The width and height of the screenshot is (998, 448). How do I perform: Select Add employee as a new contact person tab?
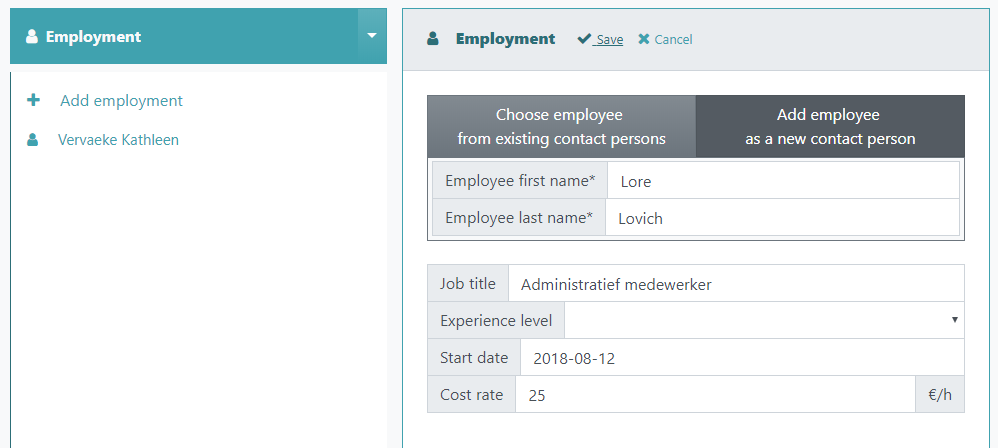pyautogui.click(x=830, y=127)
